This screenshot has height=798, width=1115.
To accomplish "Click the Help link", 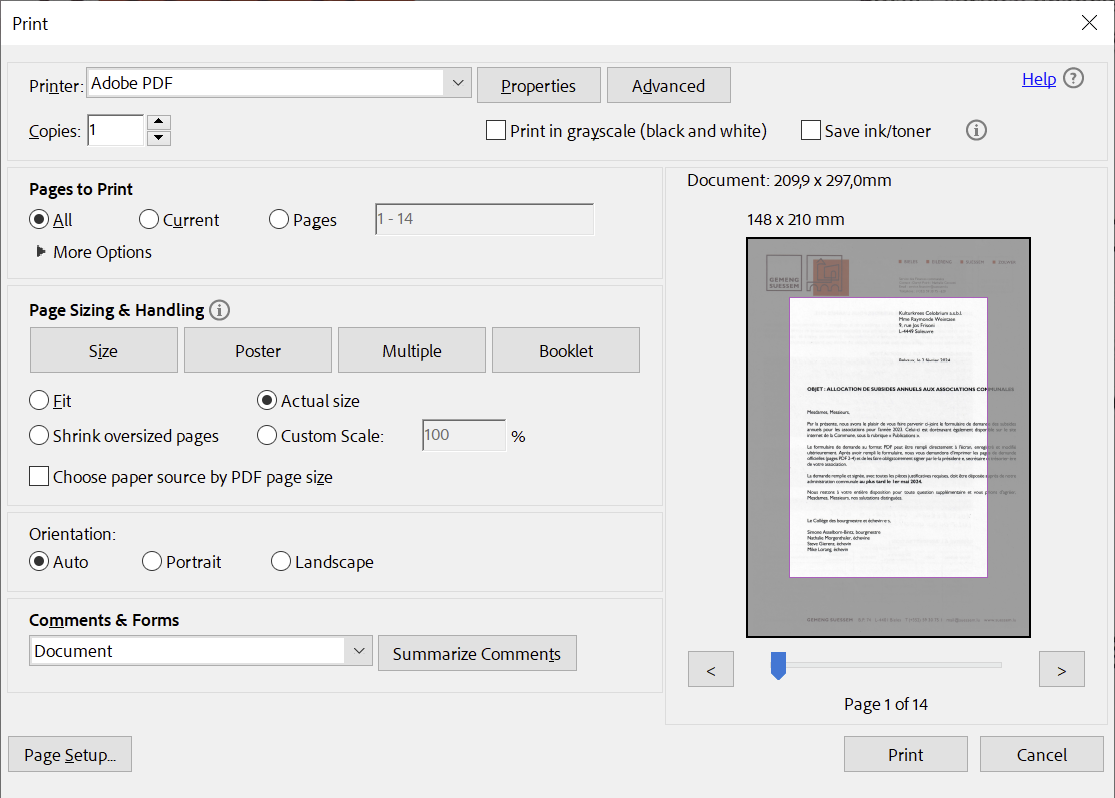I will coord(1039,78).
